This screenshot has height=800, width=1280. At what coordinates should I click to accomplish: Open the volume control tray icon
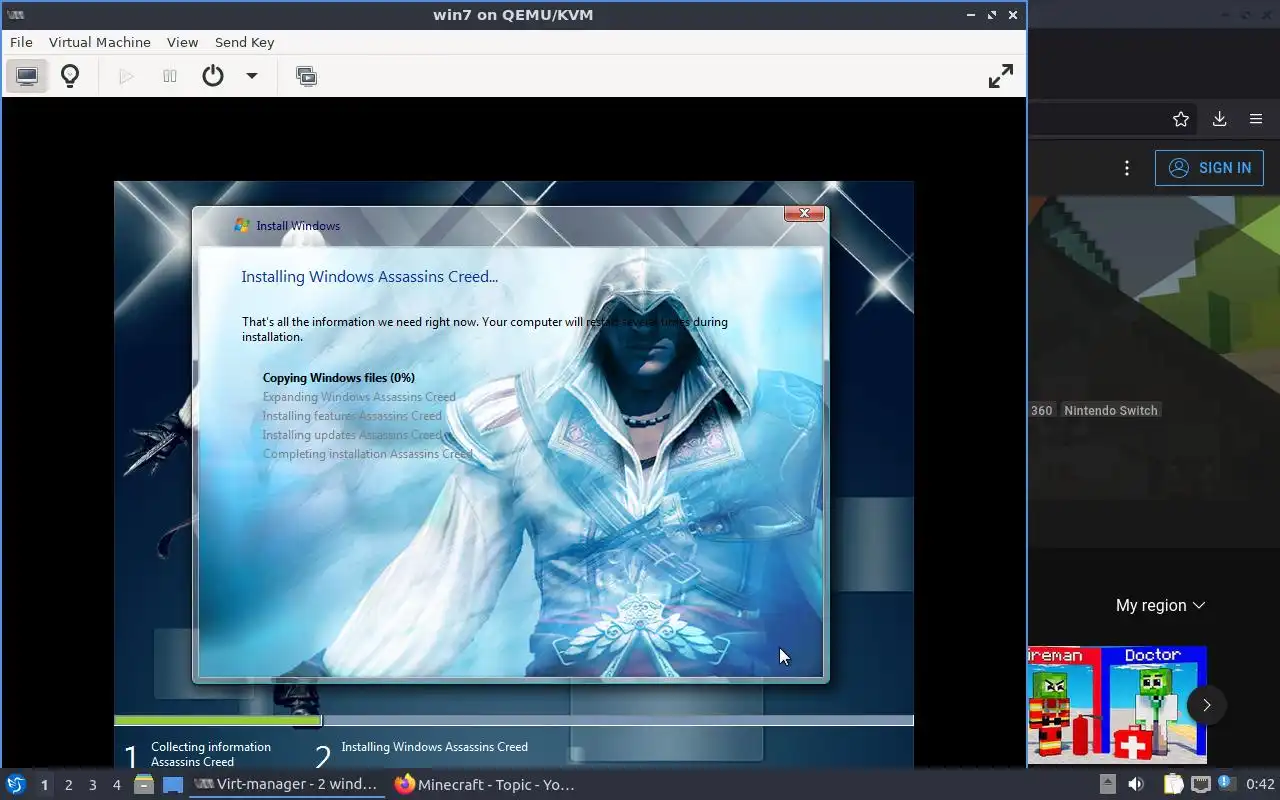click(x=1136, y=785)
